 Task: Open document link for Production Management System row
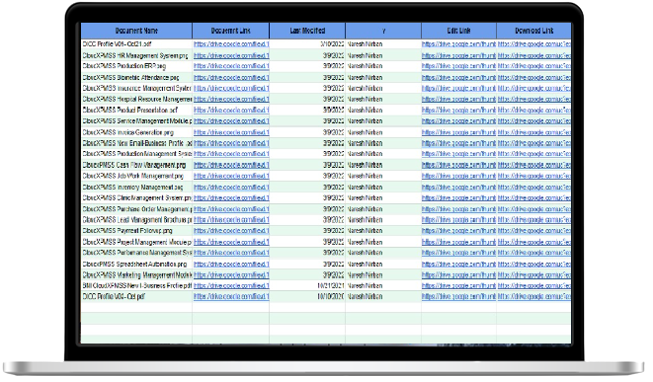coord(231,154)
